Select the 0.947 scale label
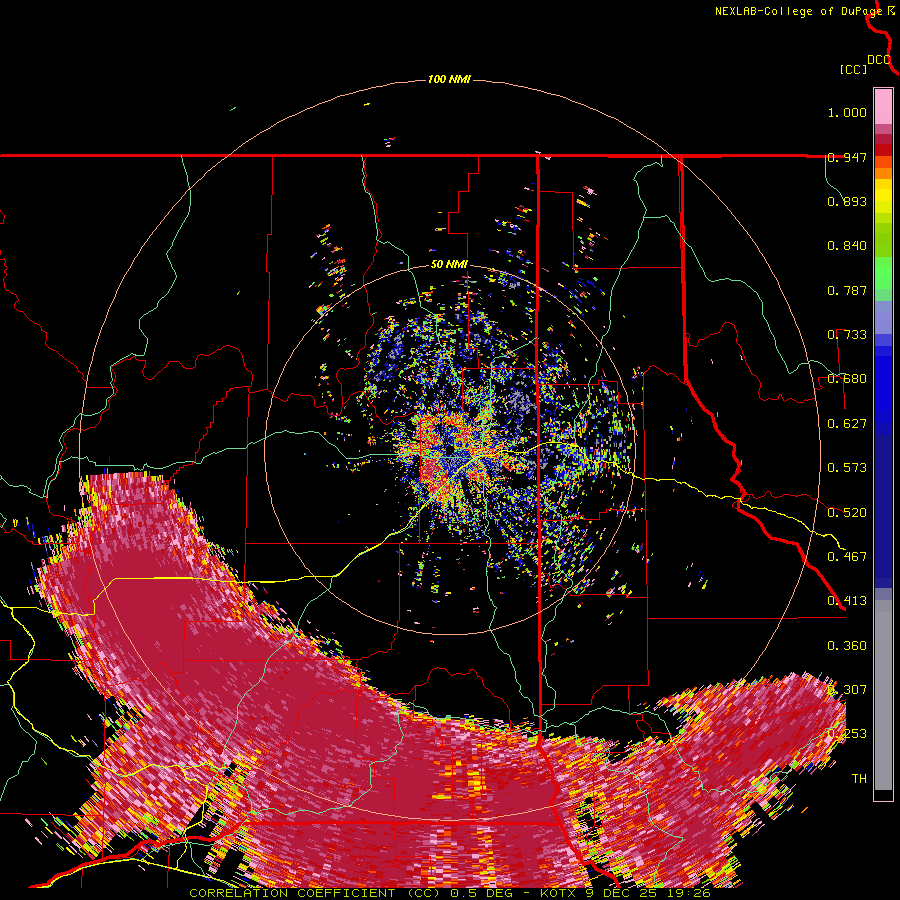The image size is (900, 900). pyautogui.click(x=847, y=157)
